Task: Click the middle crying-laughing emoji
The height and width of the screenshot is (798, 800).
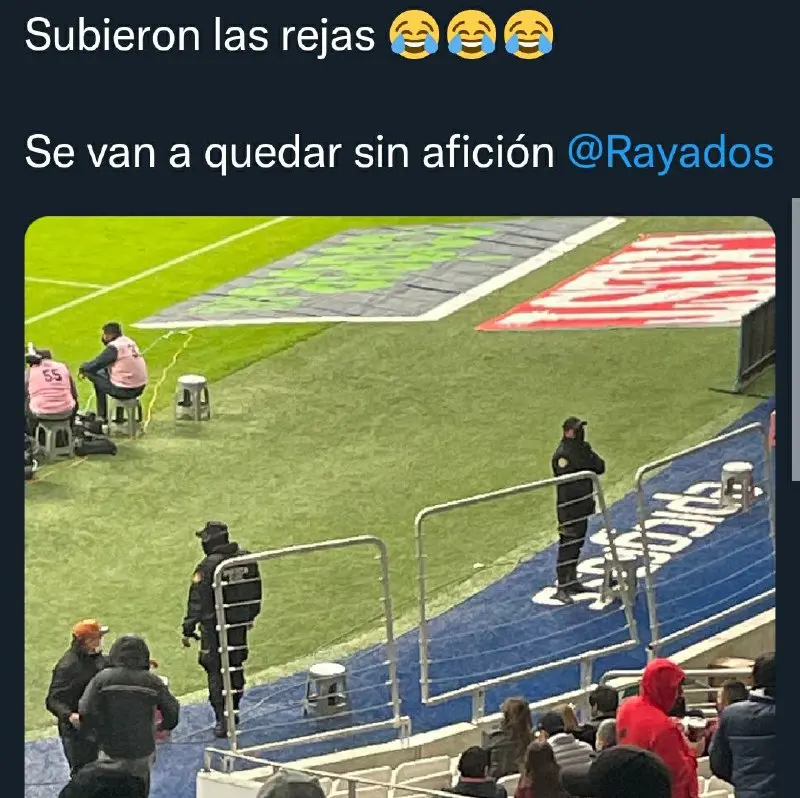Action: pyautogui.click(x=471, y=35)
